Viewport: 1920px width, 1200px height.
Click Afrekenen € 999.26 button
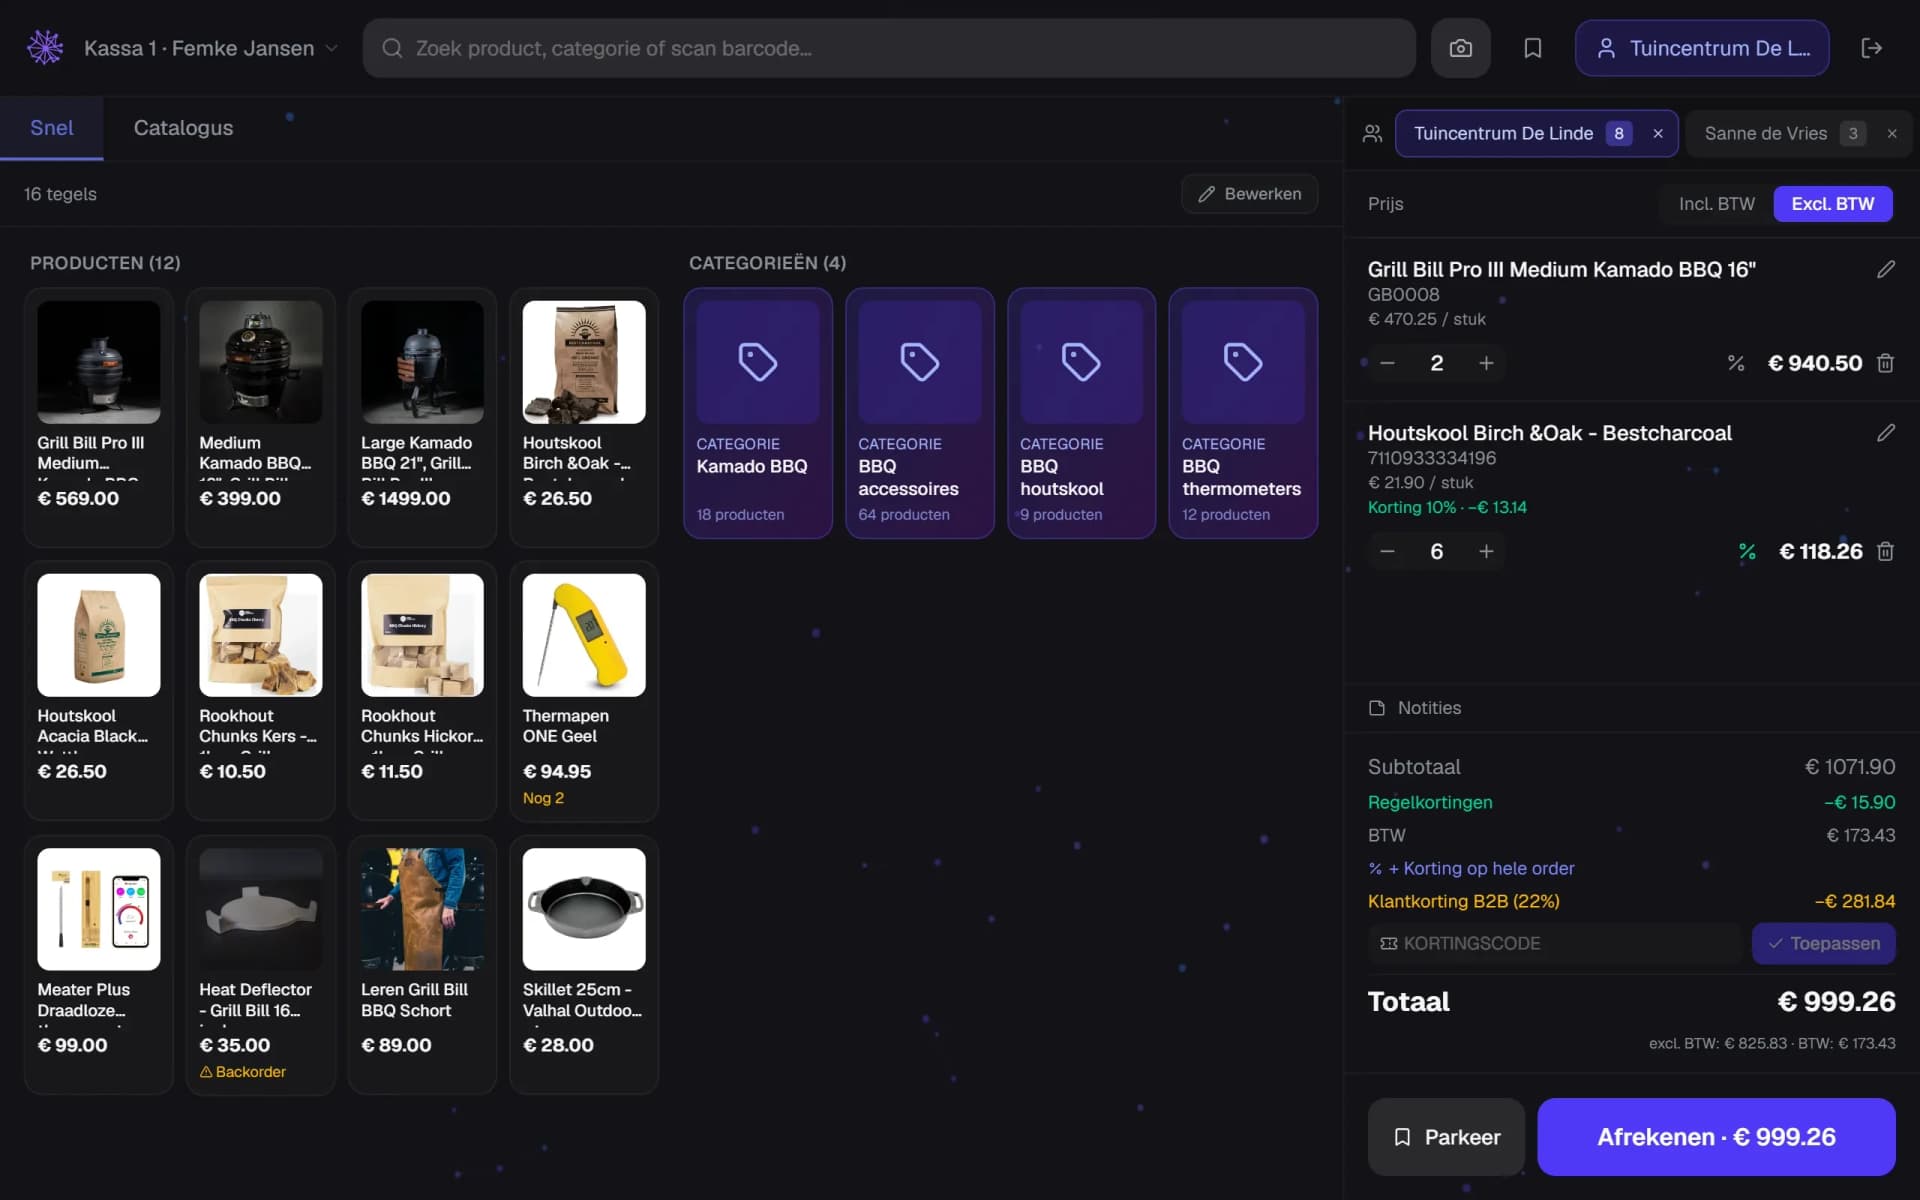pyautogui.click(x=1716, y=1137)
